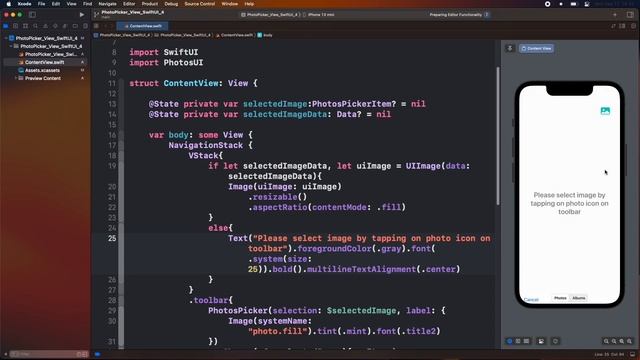This screenshot has width=640, height=360.
Task: Open the Editor menu
Action: [x=129, y=4]
